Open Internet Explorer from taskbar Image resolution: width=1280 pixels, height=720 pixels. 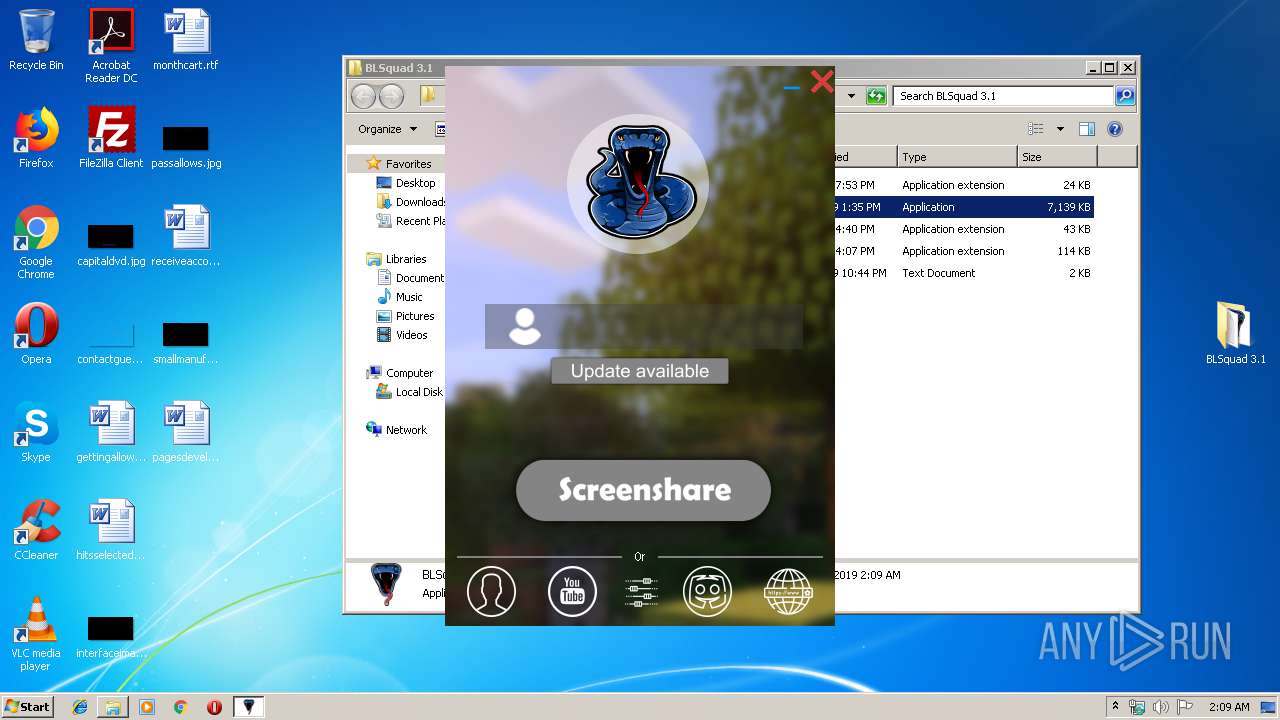80,706
